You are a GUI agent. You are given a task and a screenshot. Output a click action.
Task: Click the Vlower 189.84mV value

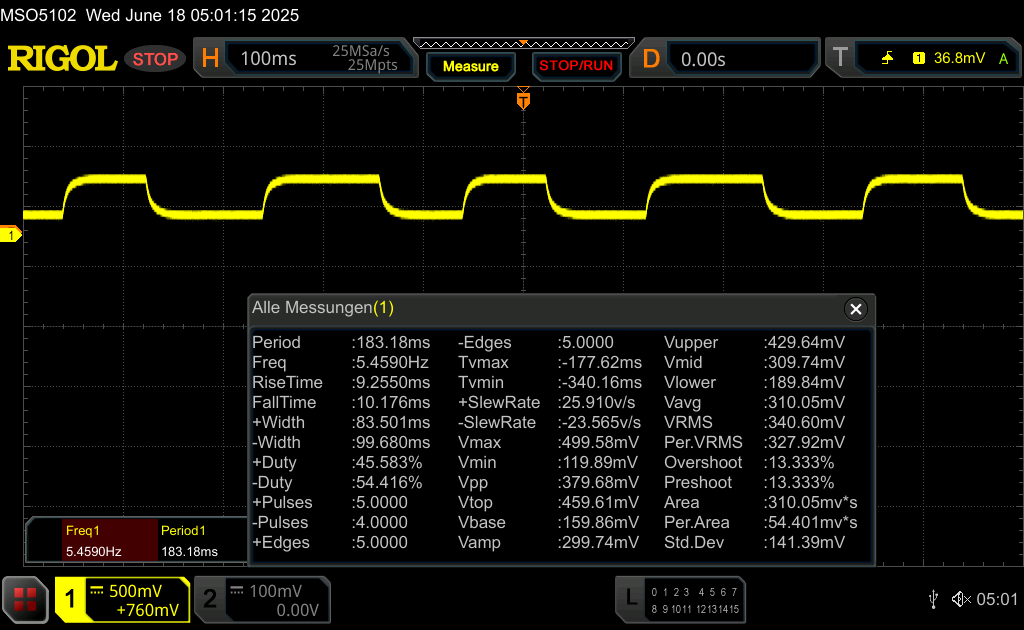(805, 383)
